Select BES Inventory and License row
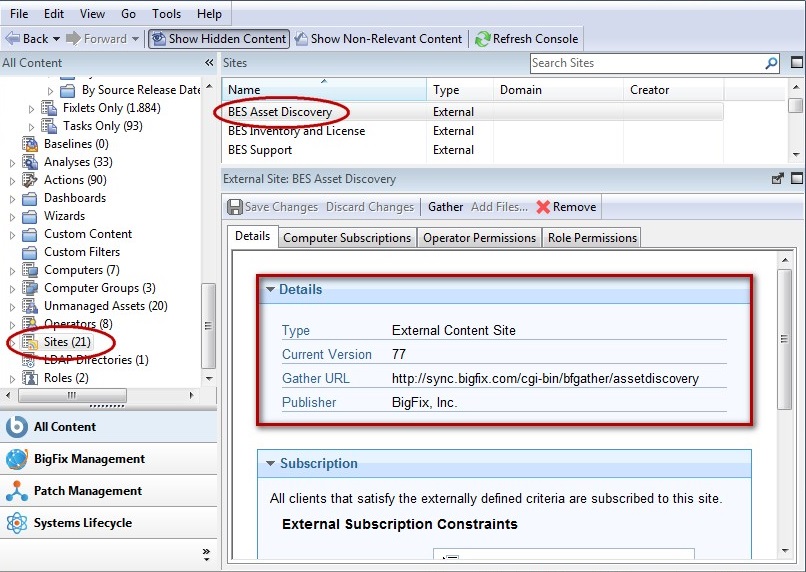Screen dimensions: 806x572 point(473,131)
